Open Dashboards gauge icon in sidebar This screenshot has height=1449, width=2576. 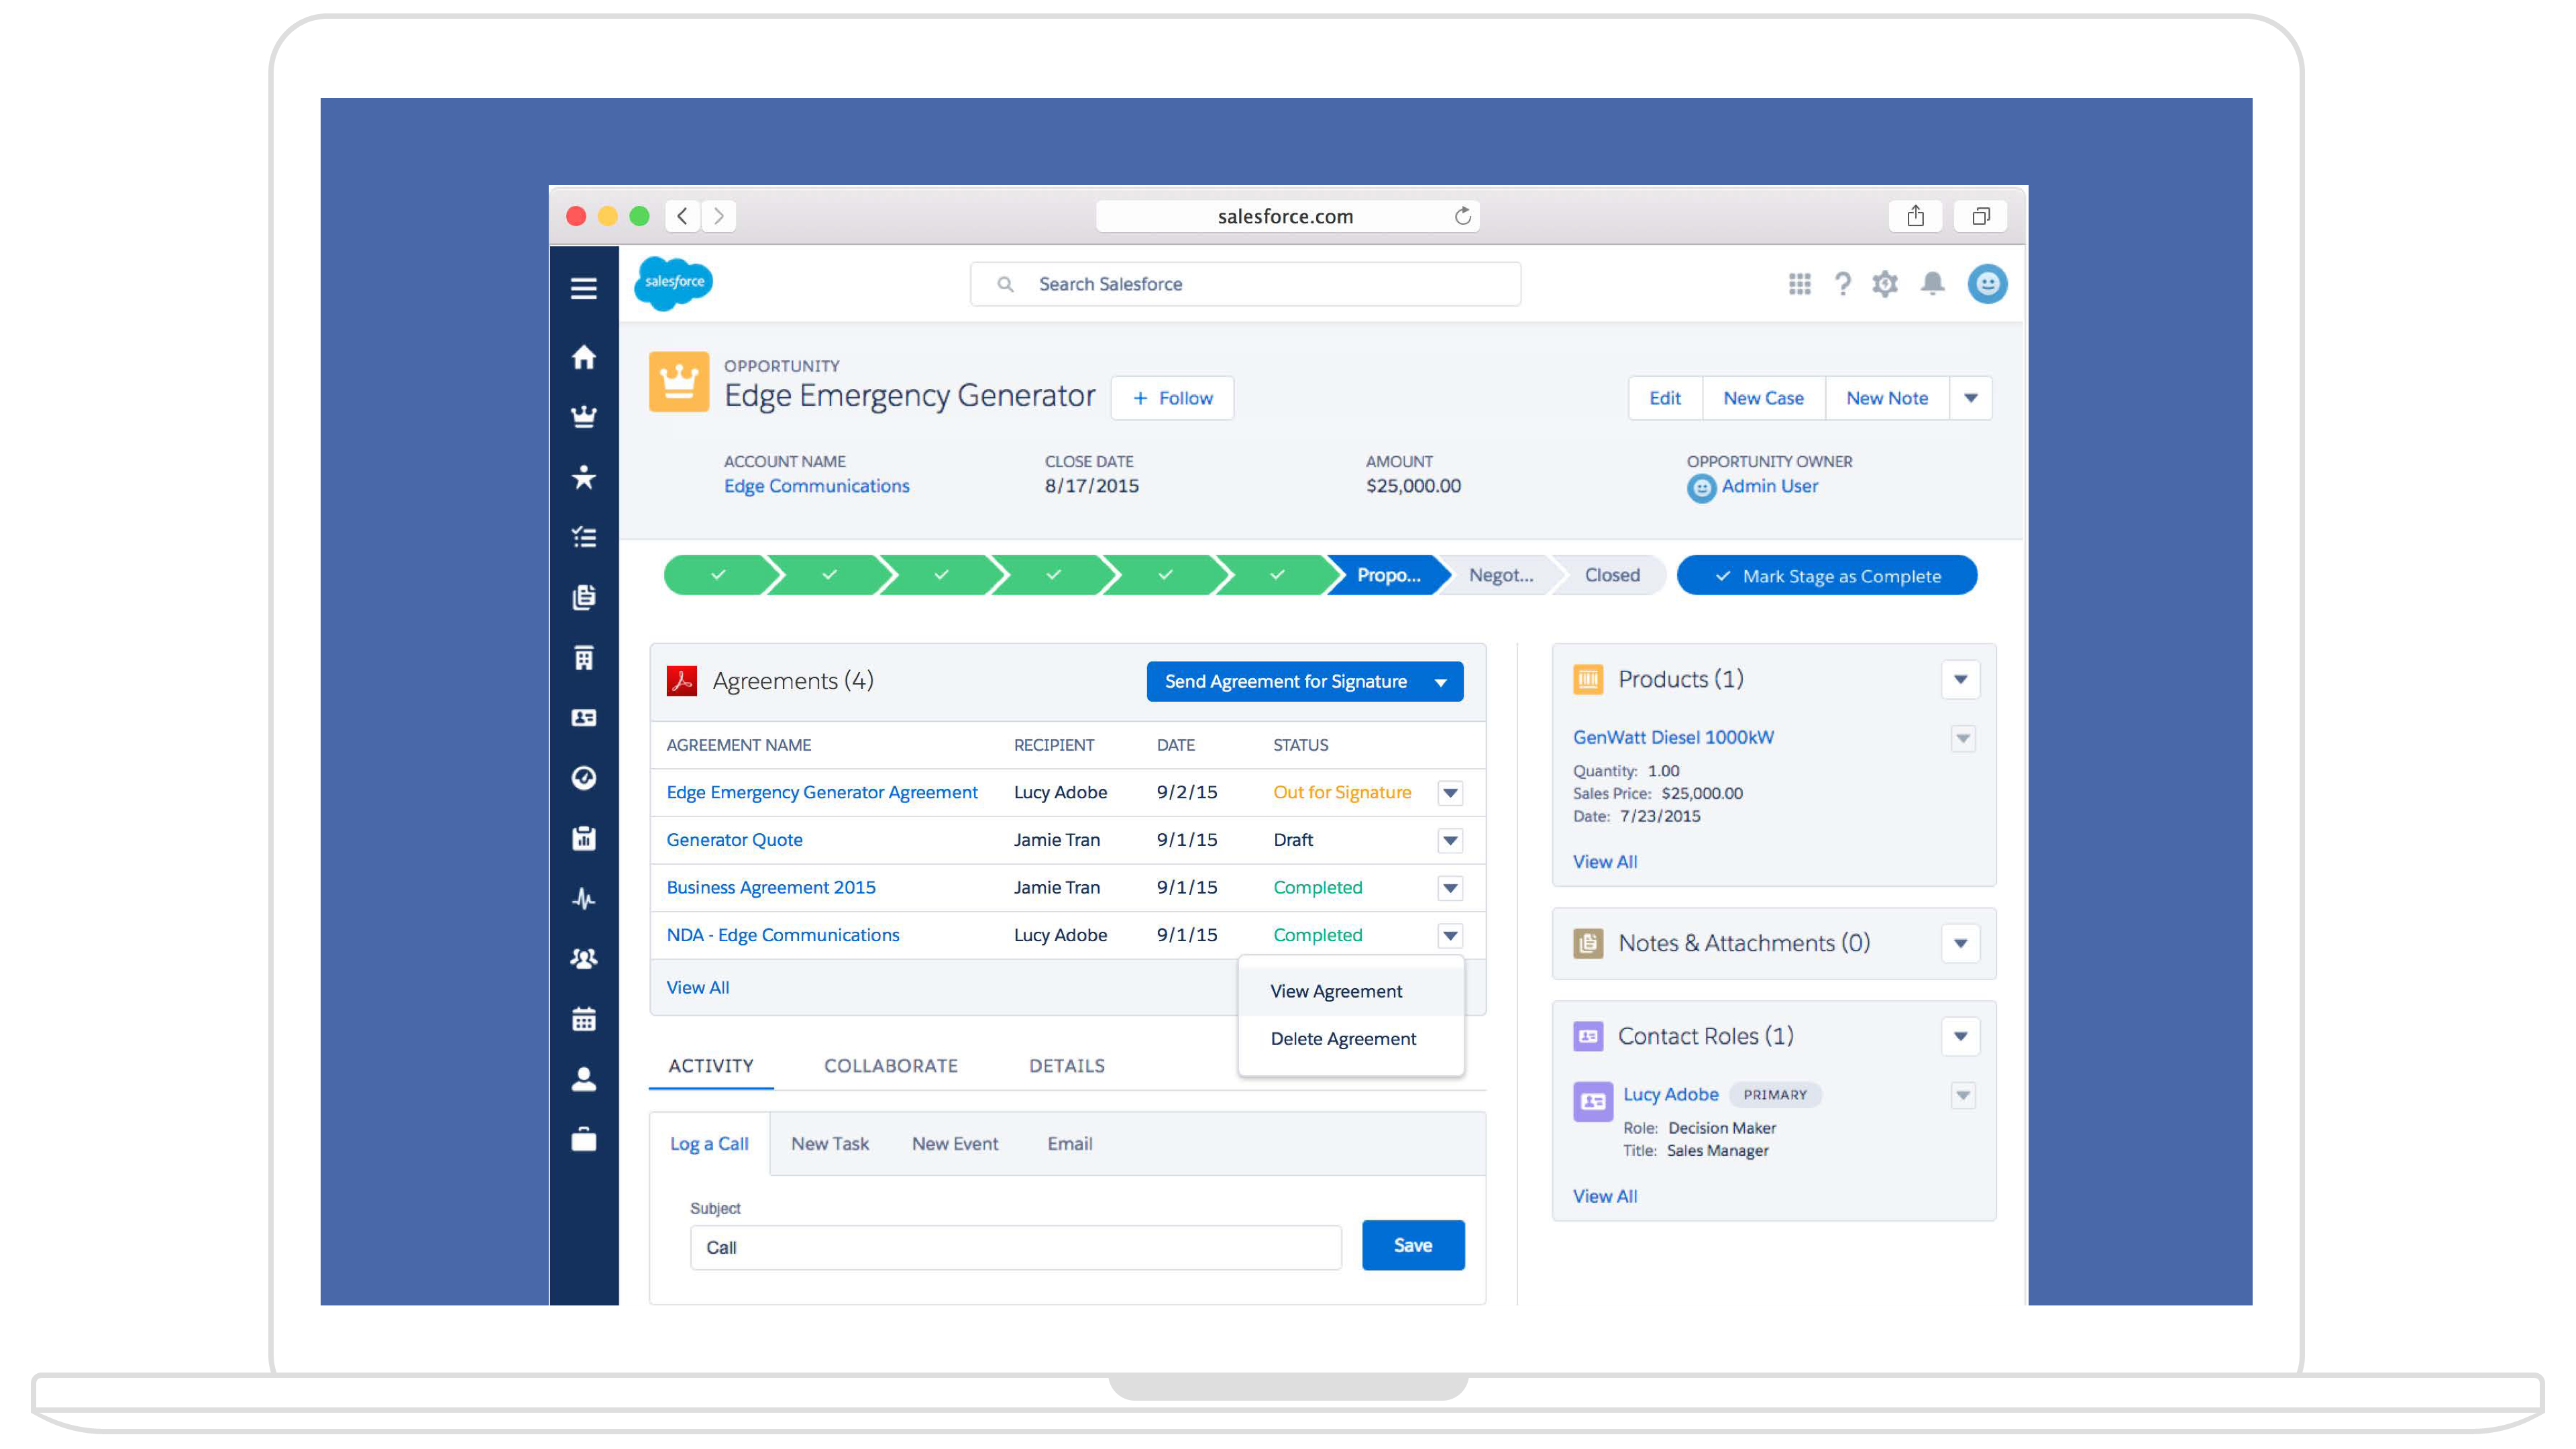point(584,778)
